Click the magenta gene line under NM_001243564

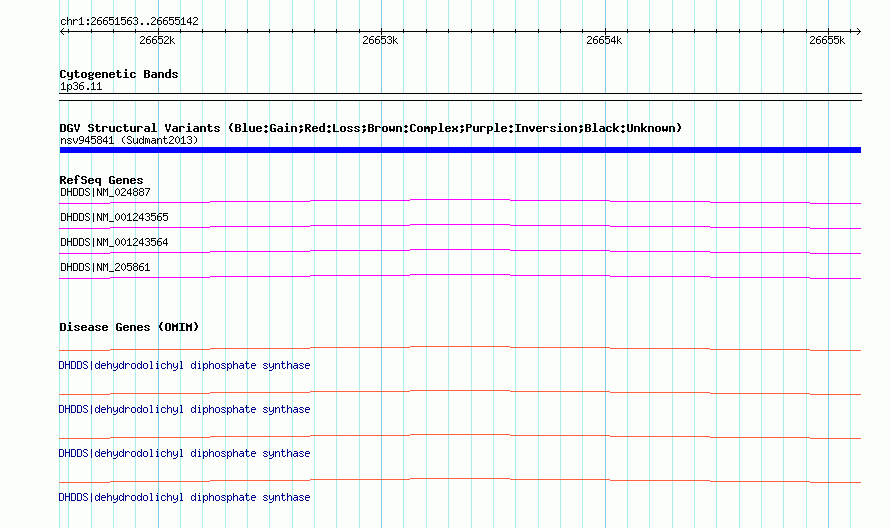click(x=460, y=251)
